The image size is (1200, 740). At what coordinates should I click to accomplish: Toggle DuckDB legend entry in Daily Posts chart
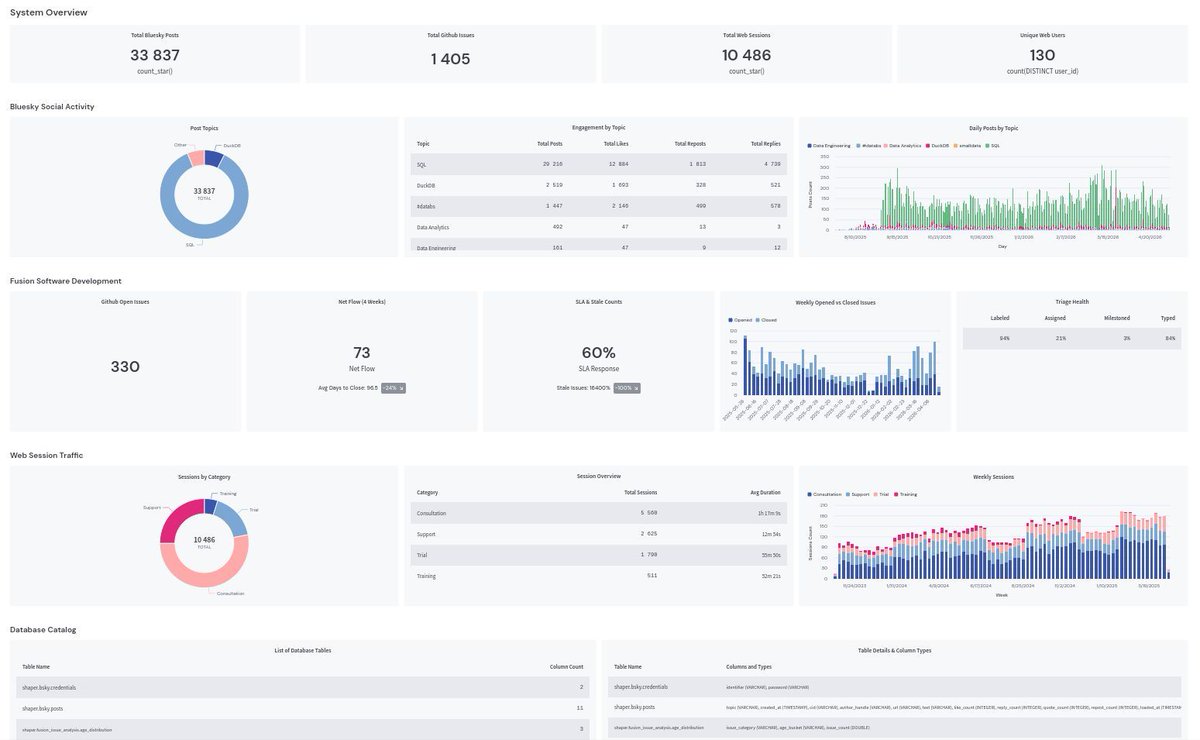(939, 145)
